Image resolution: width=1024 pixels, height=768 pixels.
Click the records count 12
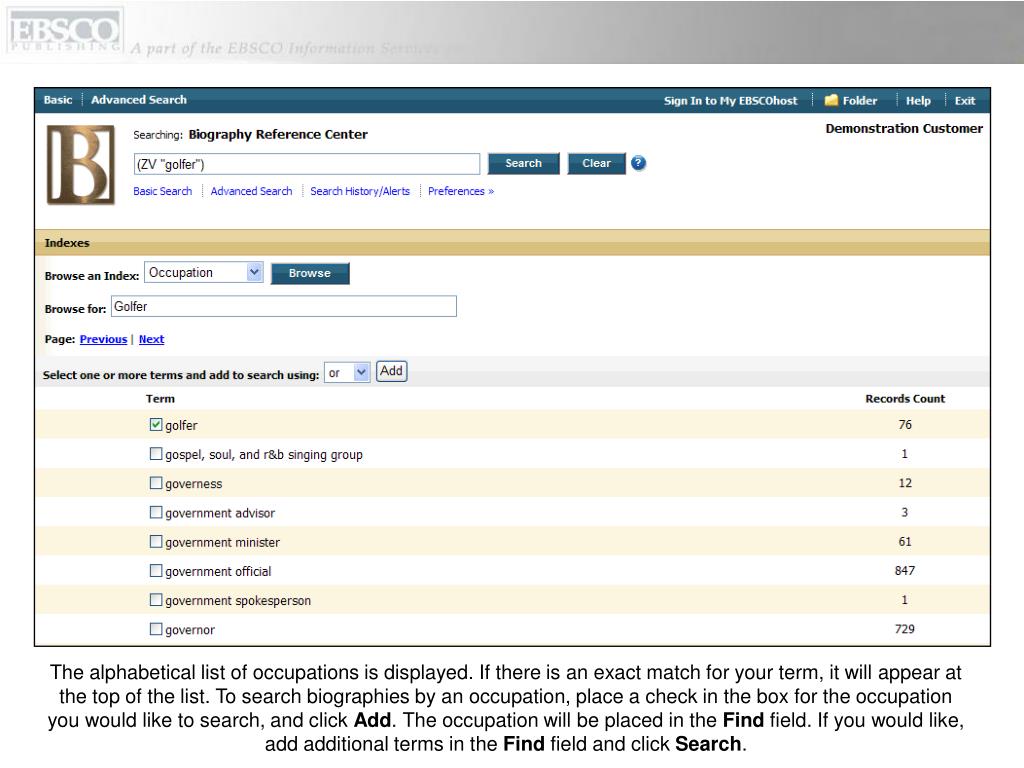tap(904, 483)
